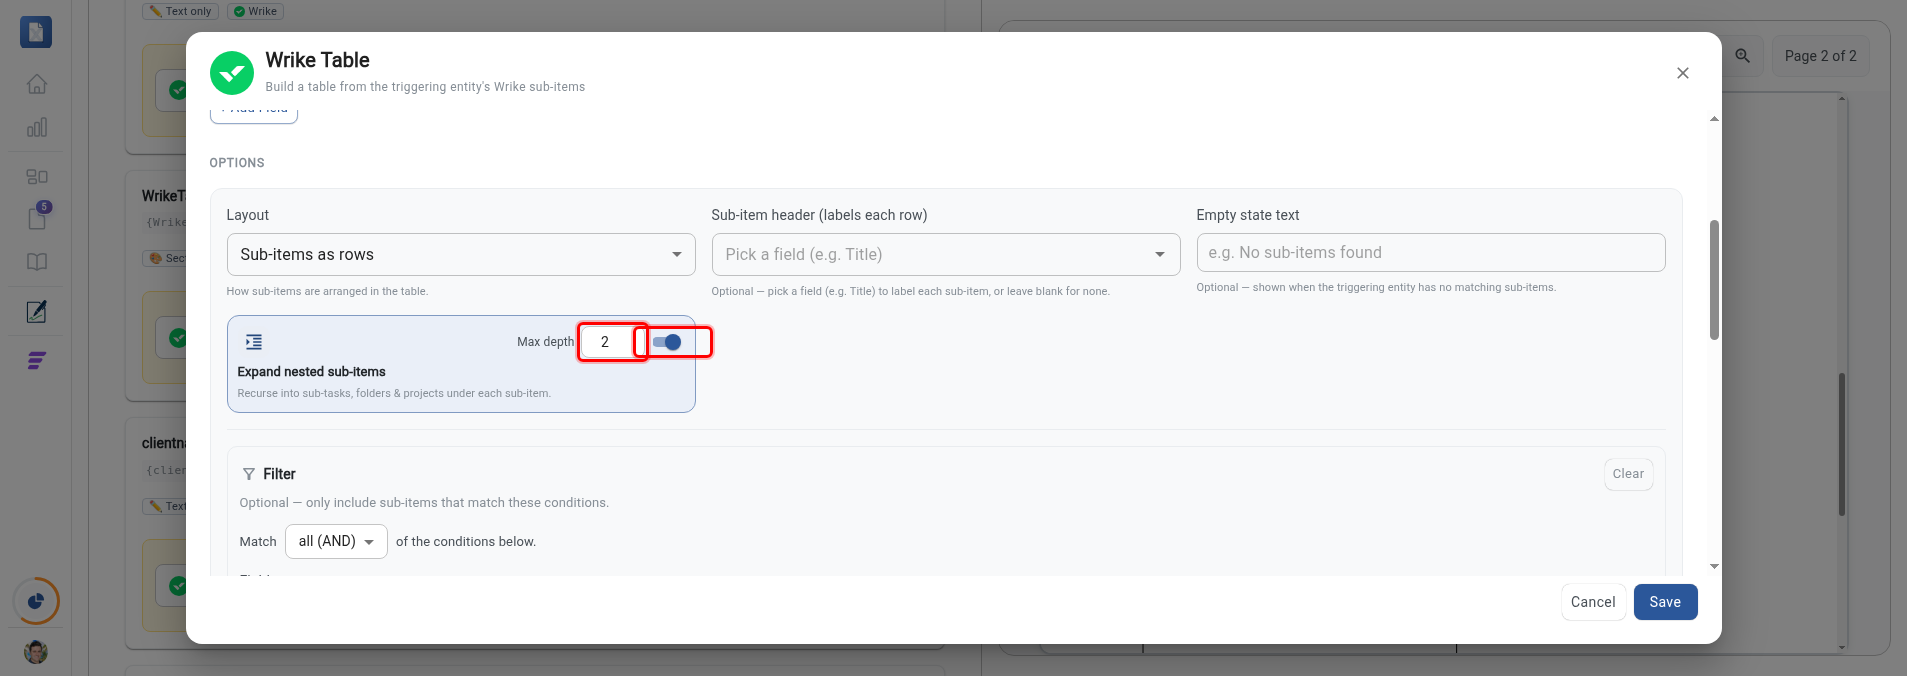Open the circular progress usage icon
The height and width of the screenshot is (676, 1907).
tap(36, 601)
